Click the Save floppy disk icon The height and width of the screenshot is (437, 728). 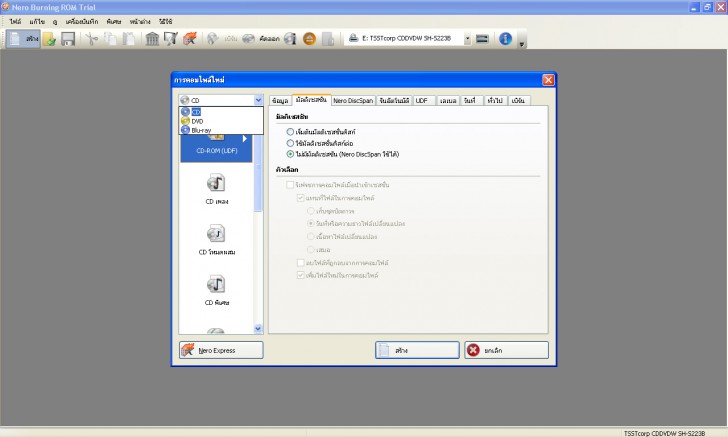click(x=68, y=39)
